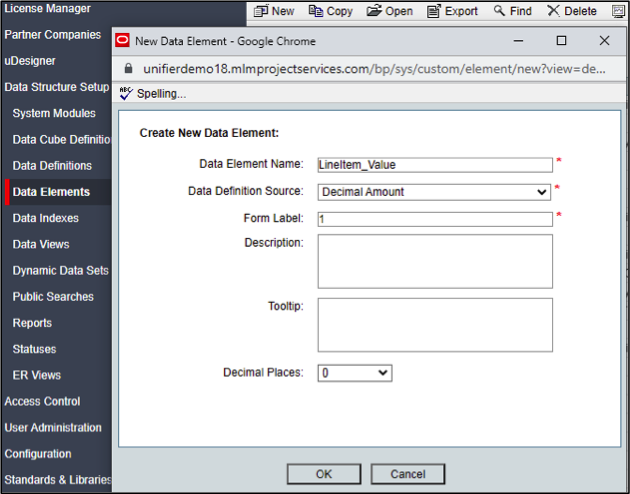The height and width of the screenshot is (494, 630).
Task: Click the New toolbar icon
Action: (x=261, y=11)
